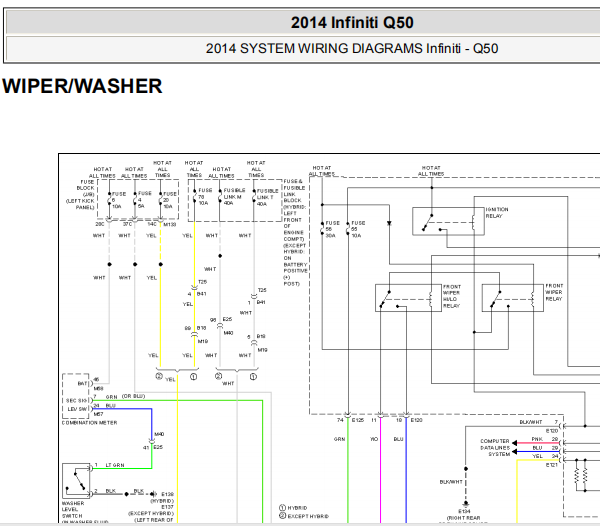Viewport: 600px width, 526px height.
Task: Click the COMBINATION METER label
Action: [x=90, y=423]
